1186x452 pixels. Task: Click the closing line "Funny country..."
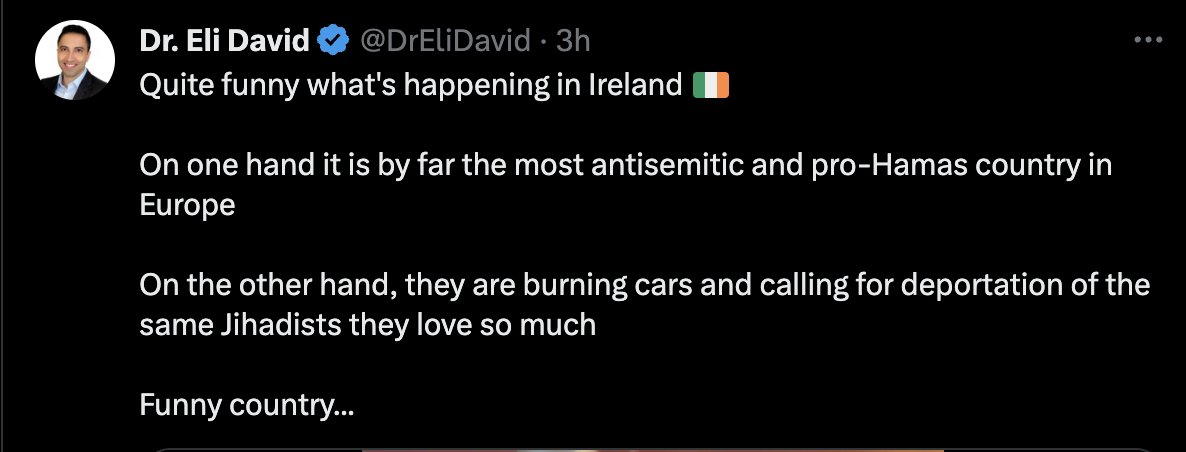(246, 404)
